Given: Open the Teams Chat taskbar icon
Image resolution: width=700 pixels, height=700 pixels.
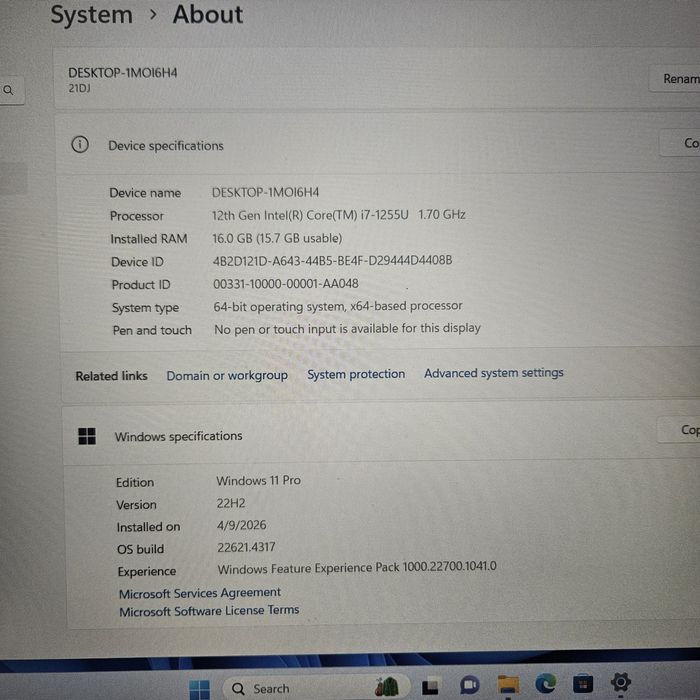Looking at the screenshot, I should click(469, 685).
